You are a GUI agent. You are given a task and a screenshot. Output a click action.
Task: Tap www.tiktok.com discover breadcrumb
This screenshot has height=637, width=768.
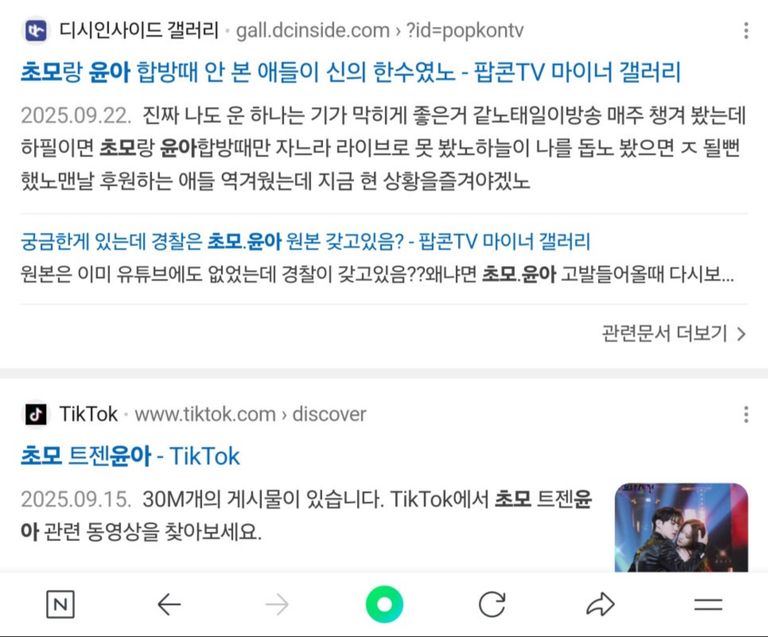click(x=250, y=415)
